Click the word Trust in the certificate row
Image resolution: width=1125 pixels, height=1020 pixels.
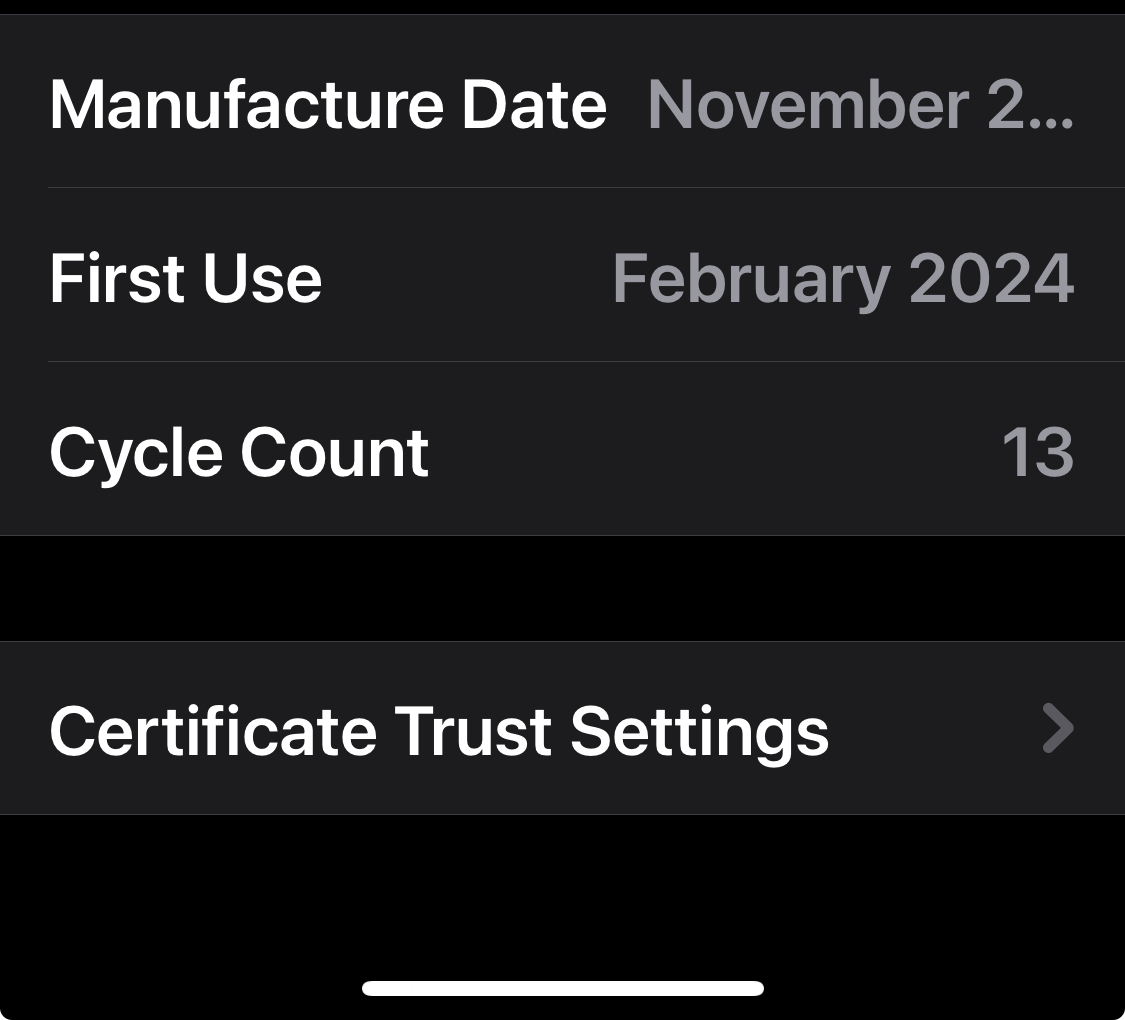tap(472, 730)
